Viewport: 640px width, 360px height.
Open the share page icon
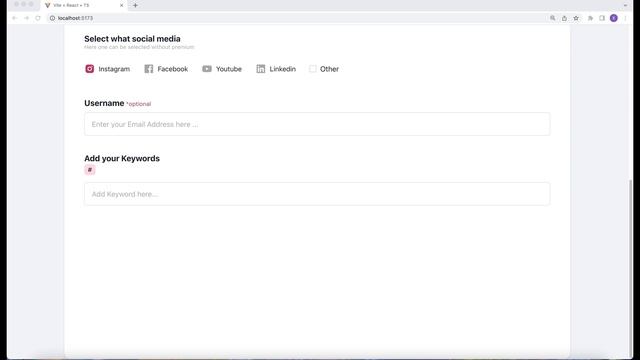[x=564, y=18]
